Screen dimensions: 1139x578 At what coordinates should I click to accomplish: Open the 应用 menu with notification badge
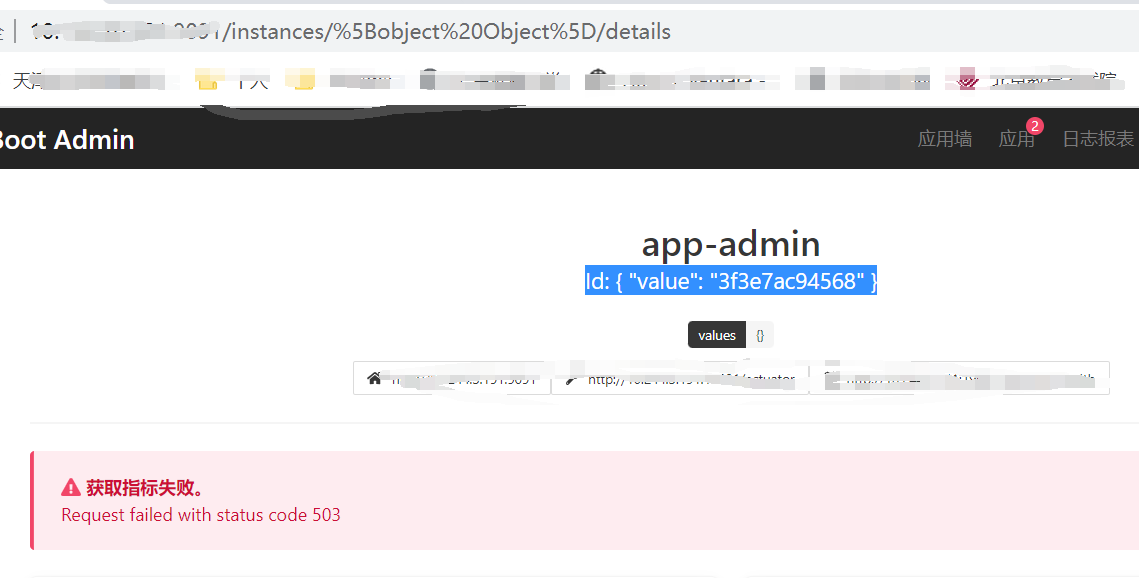tap(1017, 140)
